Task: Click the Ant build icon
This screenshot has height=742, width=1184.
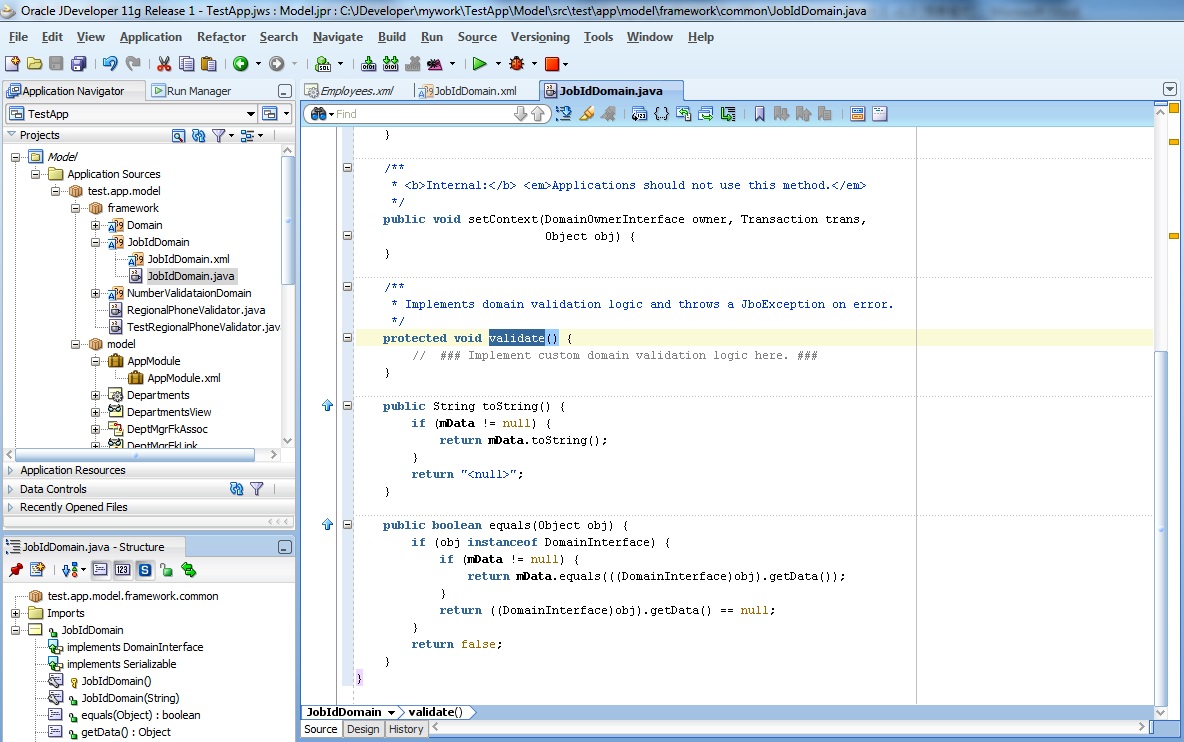Action: pos(434,64)
